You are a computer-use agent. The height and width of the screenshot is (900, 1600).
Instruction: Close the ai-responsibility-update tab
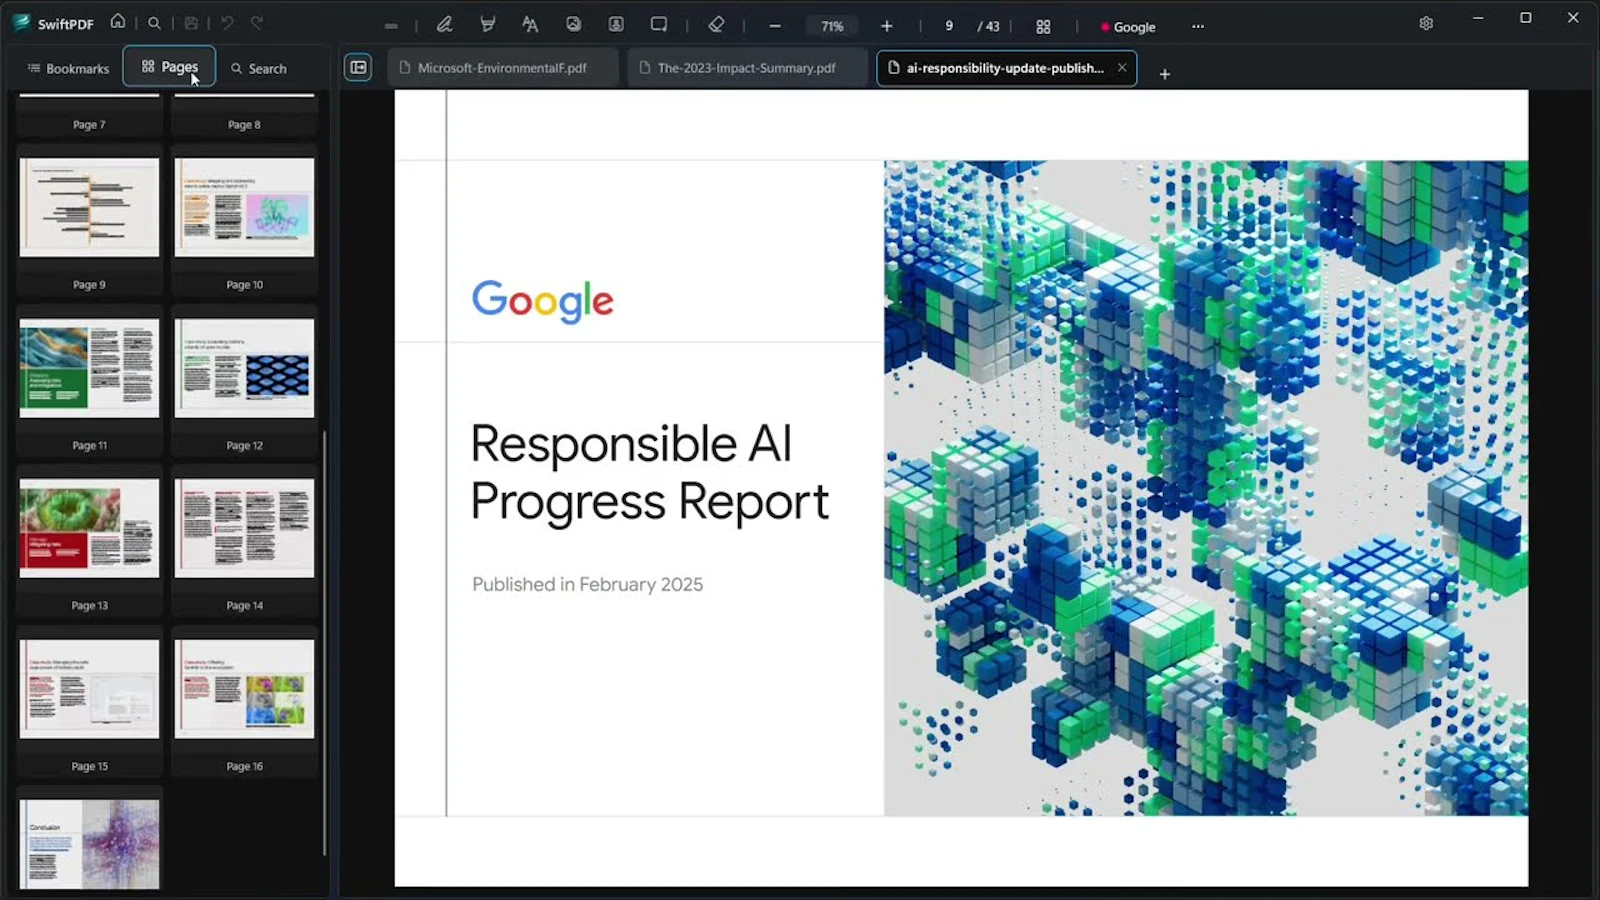coord(1122,68)
